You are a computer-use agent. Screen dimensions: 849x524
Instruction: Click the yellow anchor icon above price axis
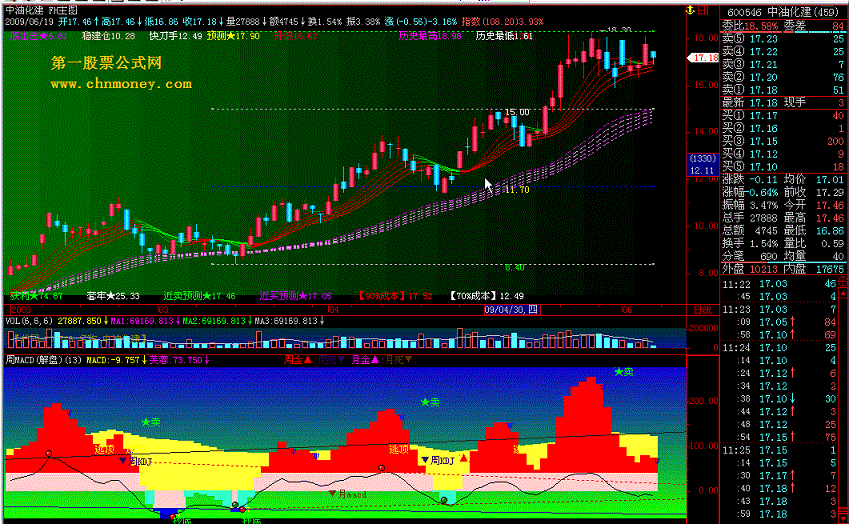[690, 10]
